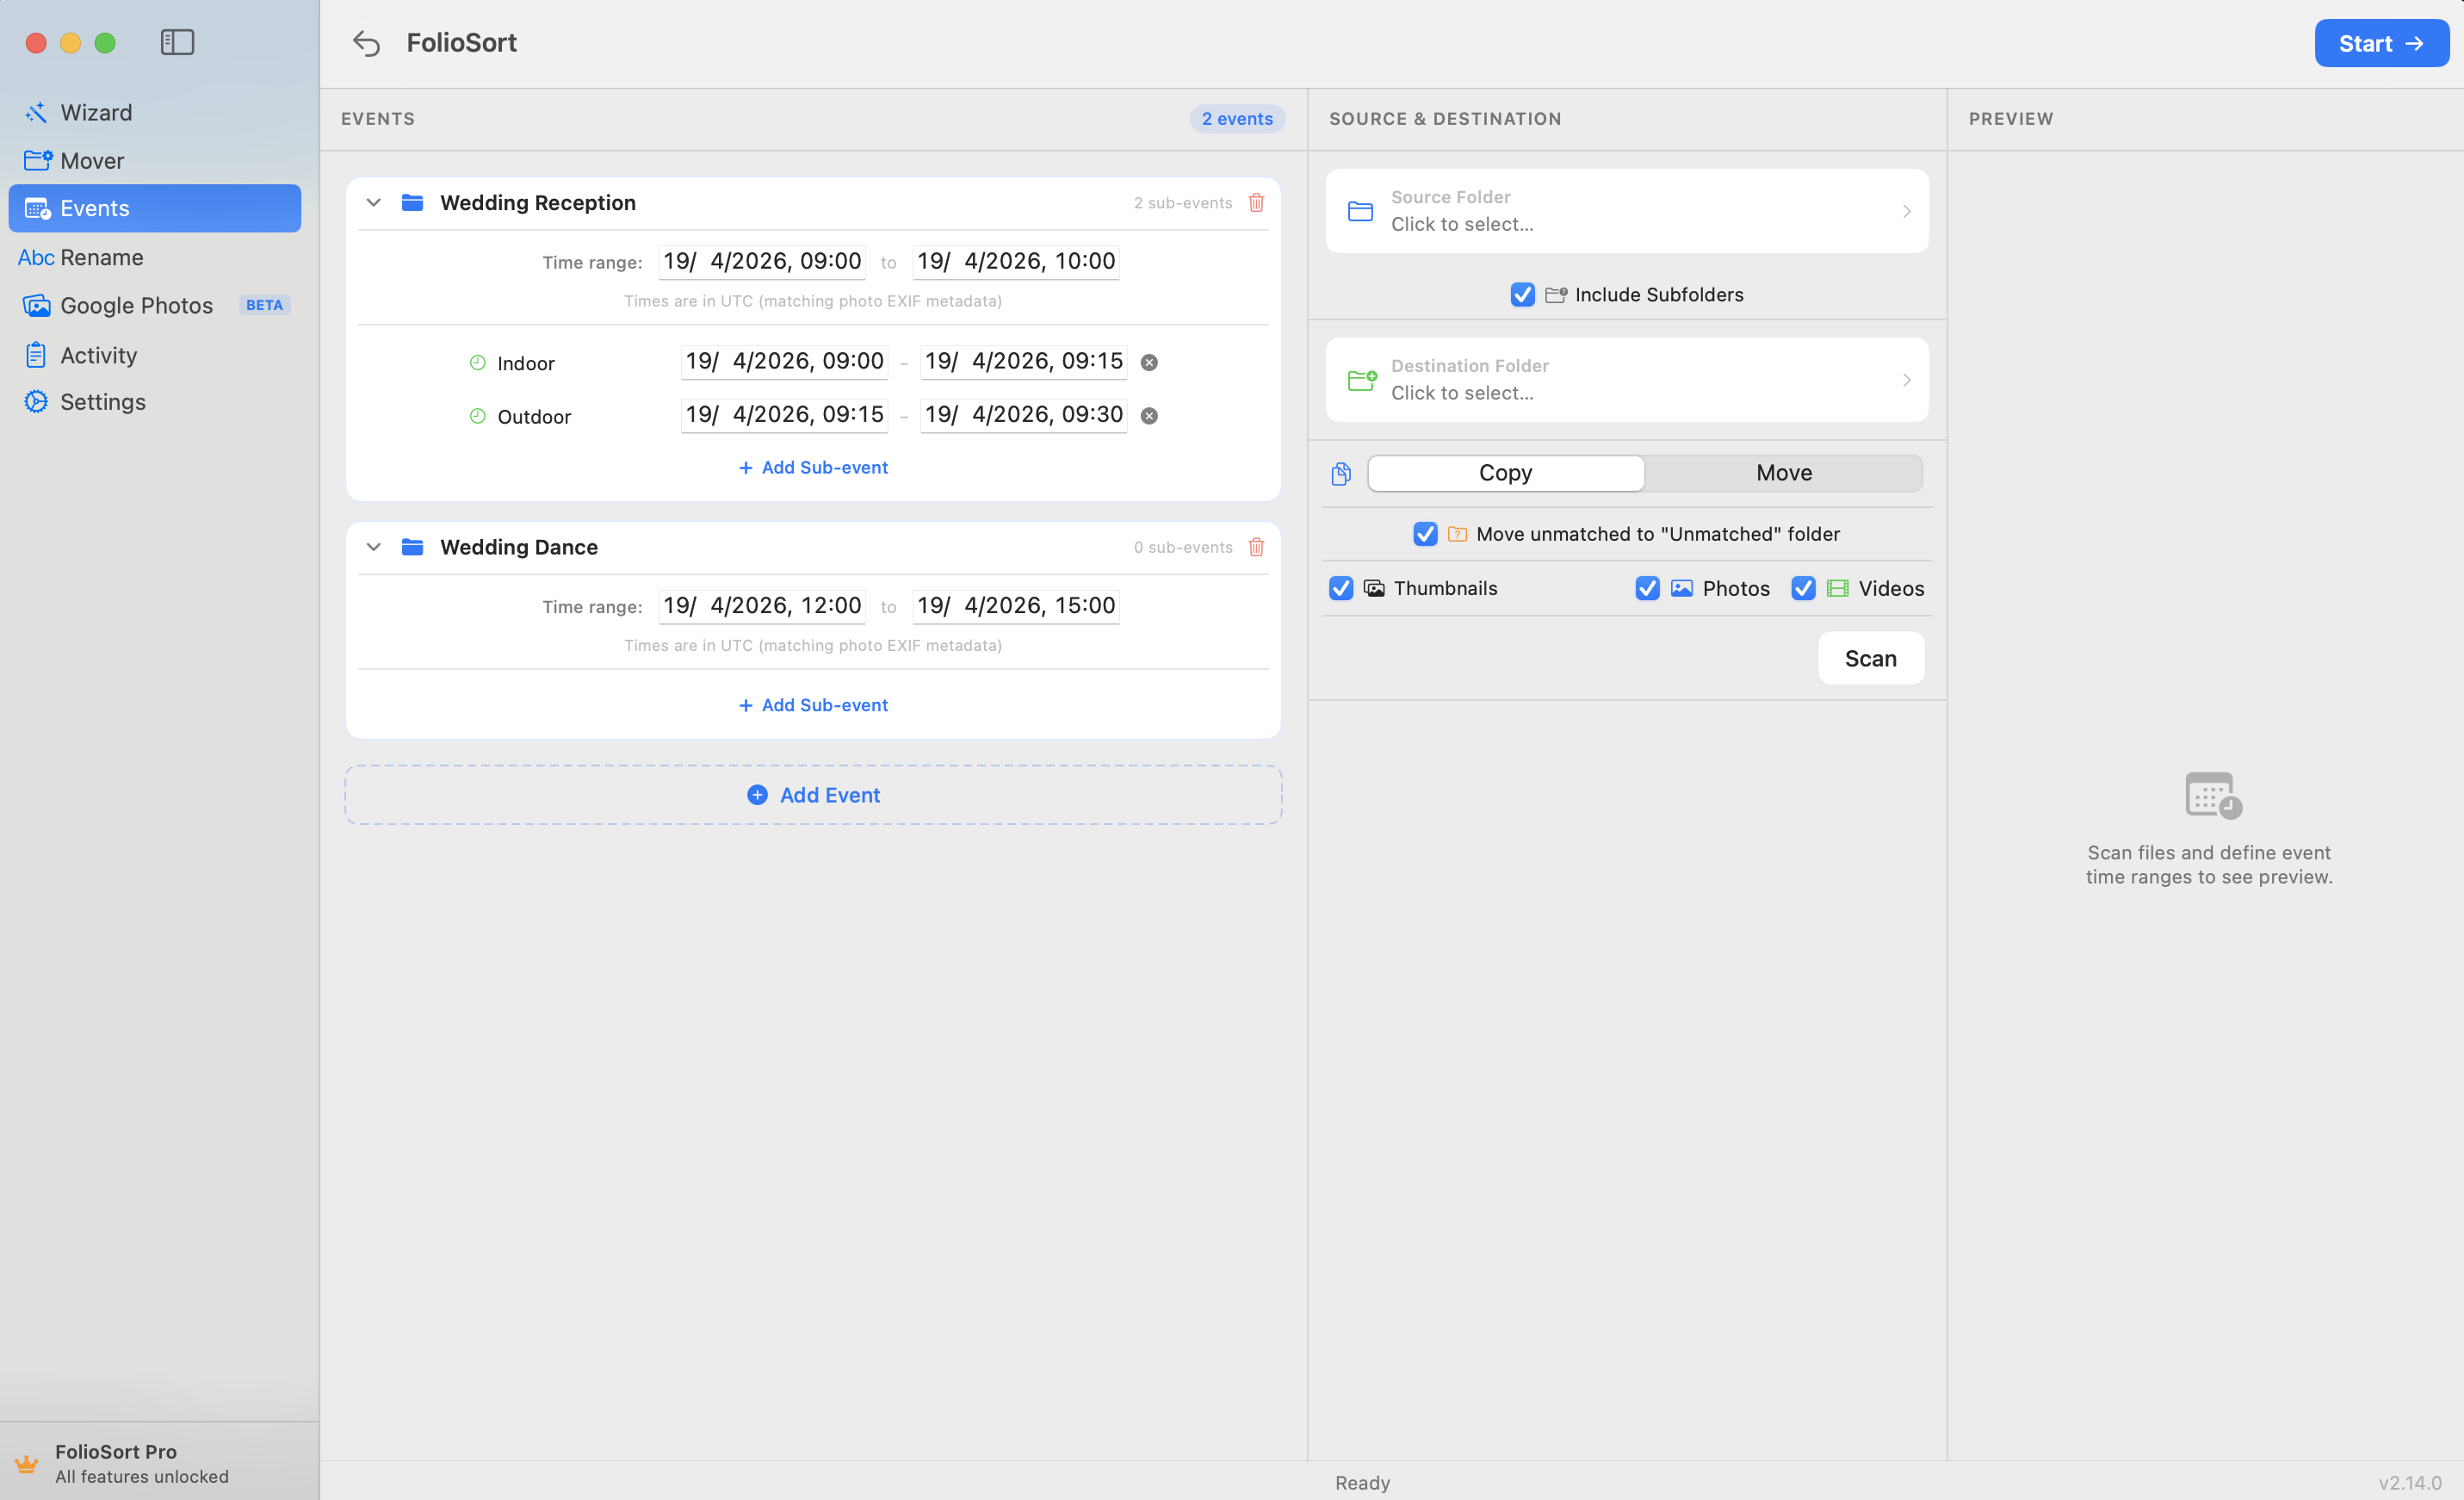
Task: Edit Indoor start time field
Action: tap(784, 361)
